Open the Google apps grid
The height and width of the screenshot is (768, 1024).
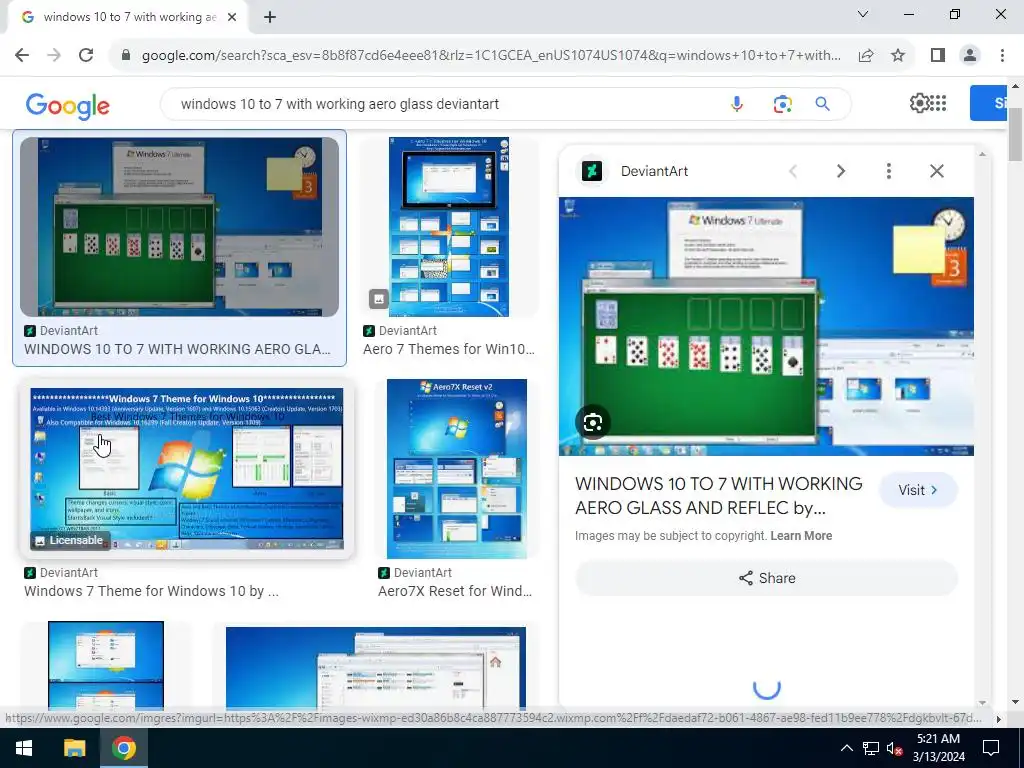coord(938,103)
